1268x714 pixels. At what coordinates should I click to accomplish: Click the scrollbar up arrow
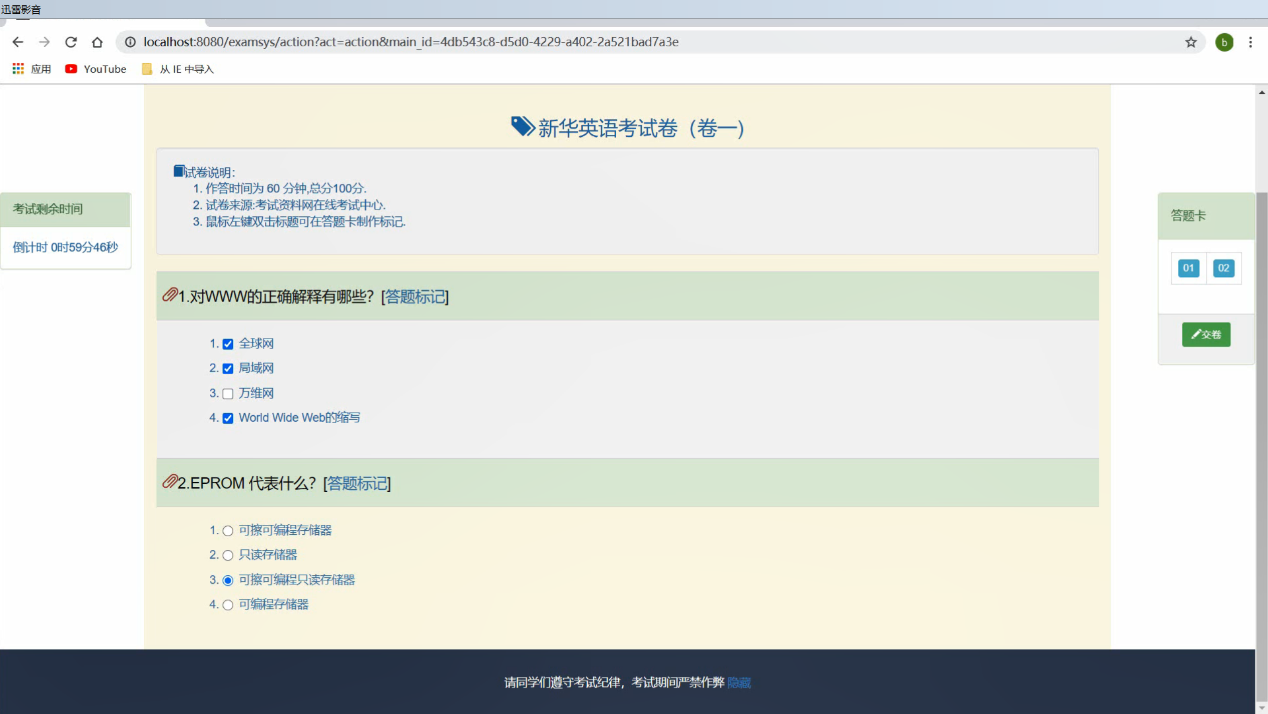[1261, 92]
